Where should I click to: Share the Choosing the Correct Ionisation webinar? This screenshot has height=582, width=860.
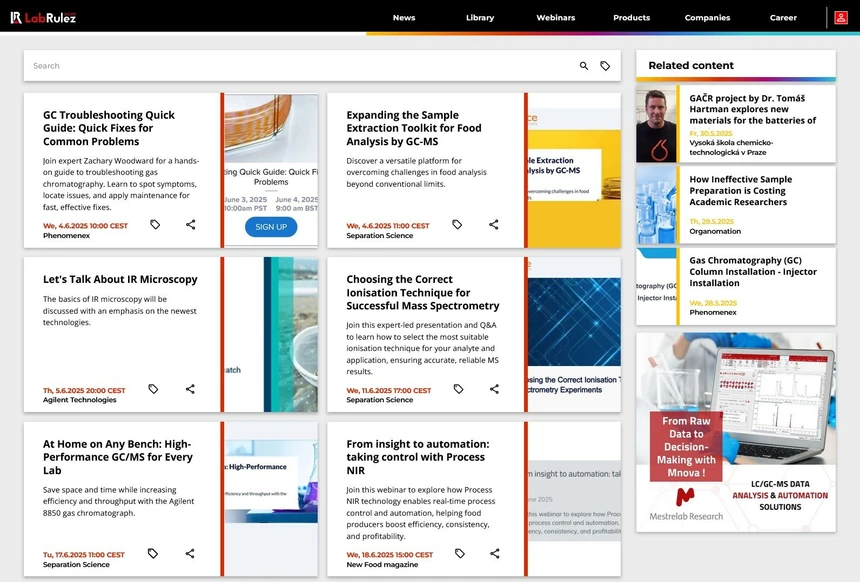494,389
